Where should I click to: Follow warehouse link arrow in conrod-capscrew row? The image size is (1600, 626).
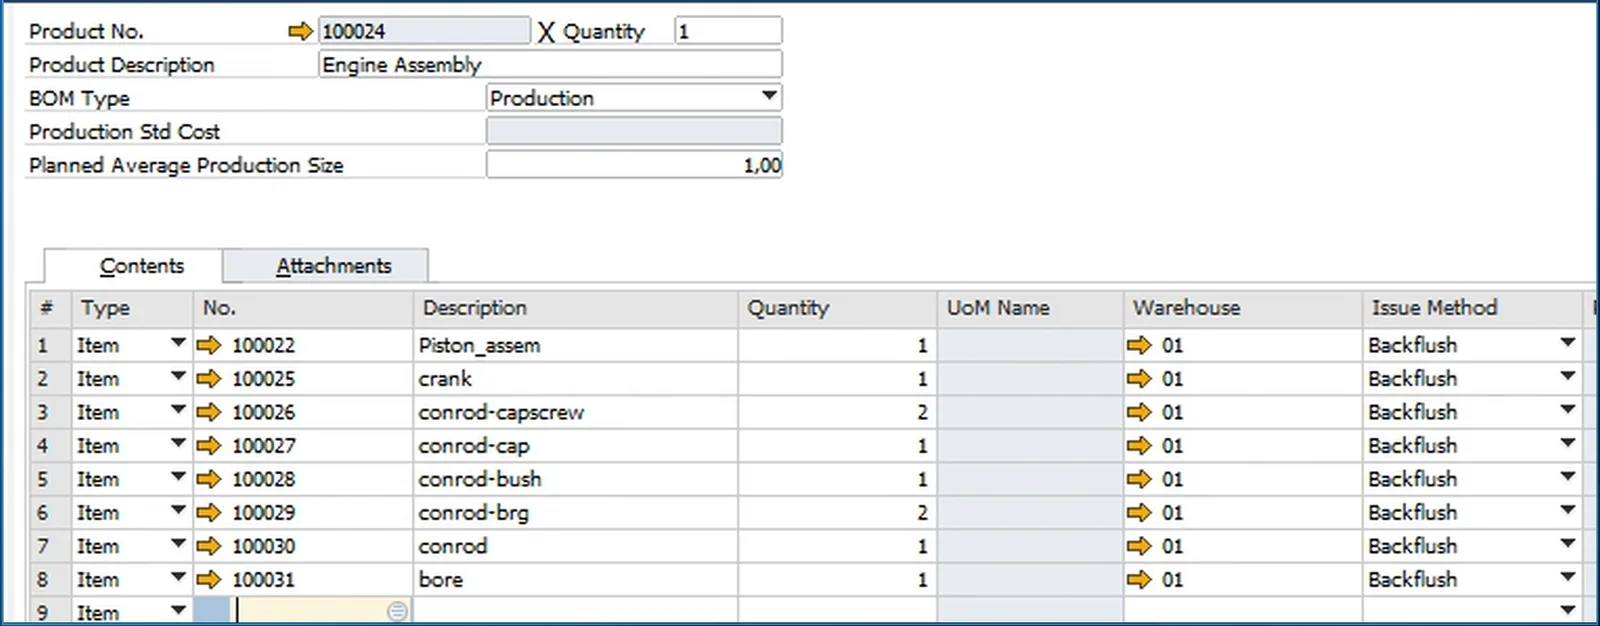pos(1139,412)
